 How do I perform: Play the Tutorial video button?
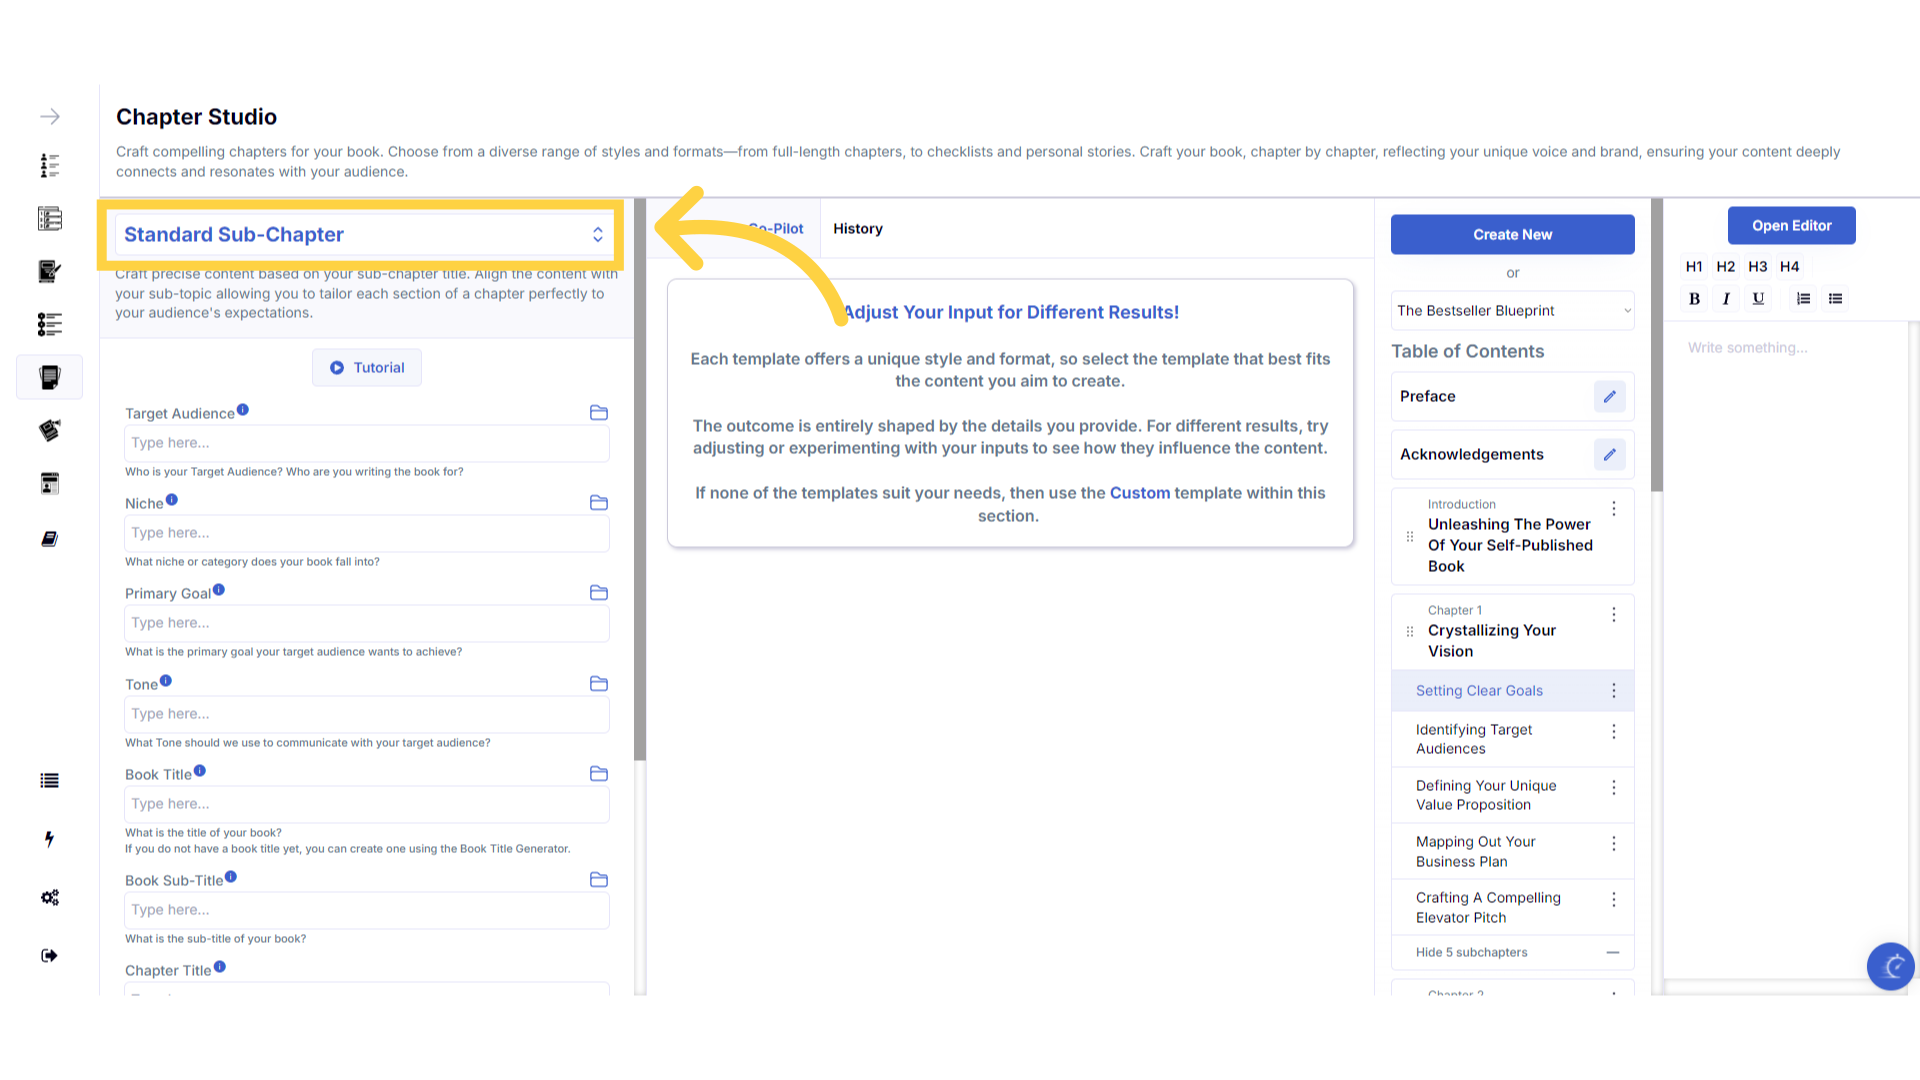[x=367, y=367]
